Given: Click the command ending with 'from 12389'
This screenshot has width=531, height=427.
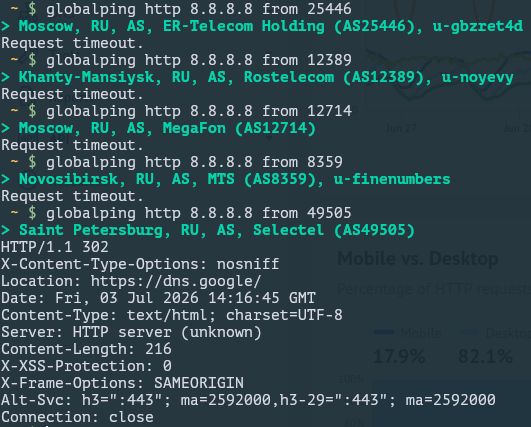Looking at the screenshot, I should click(198, 60).
